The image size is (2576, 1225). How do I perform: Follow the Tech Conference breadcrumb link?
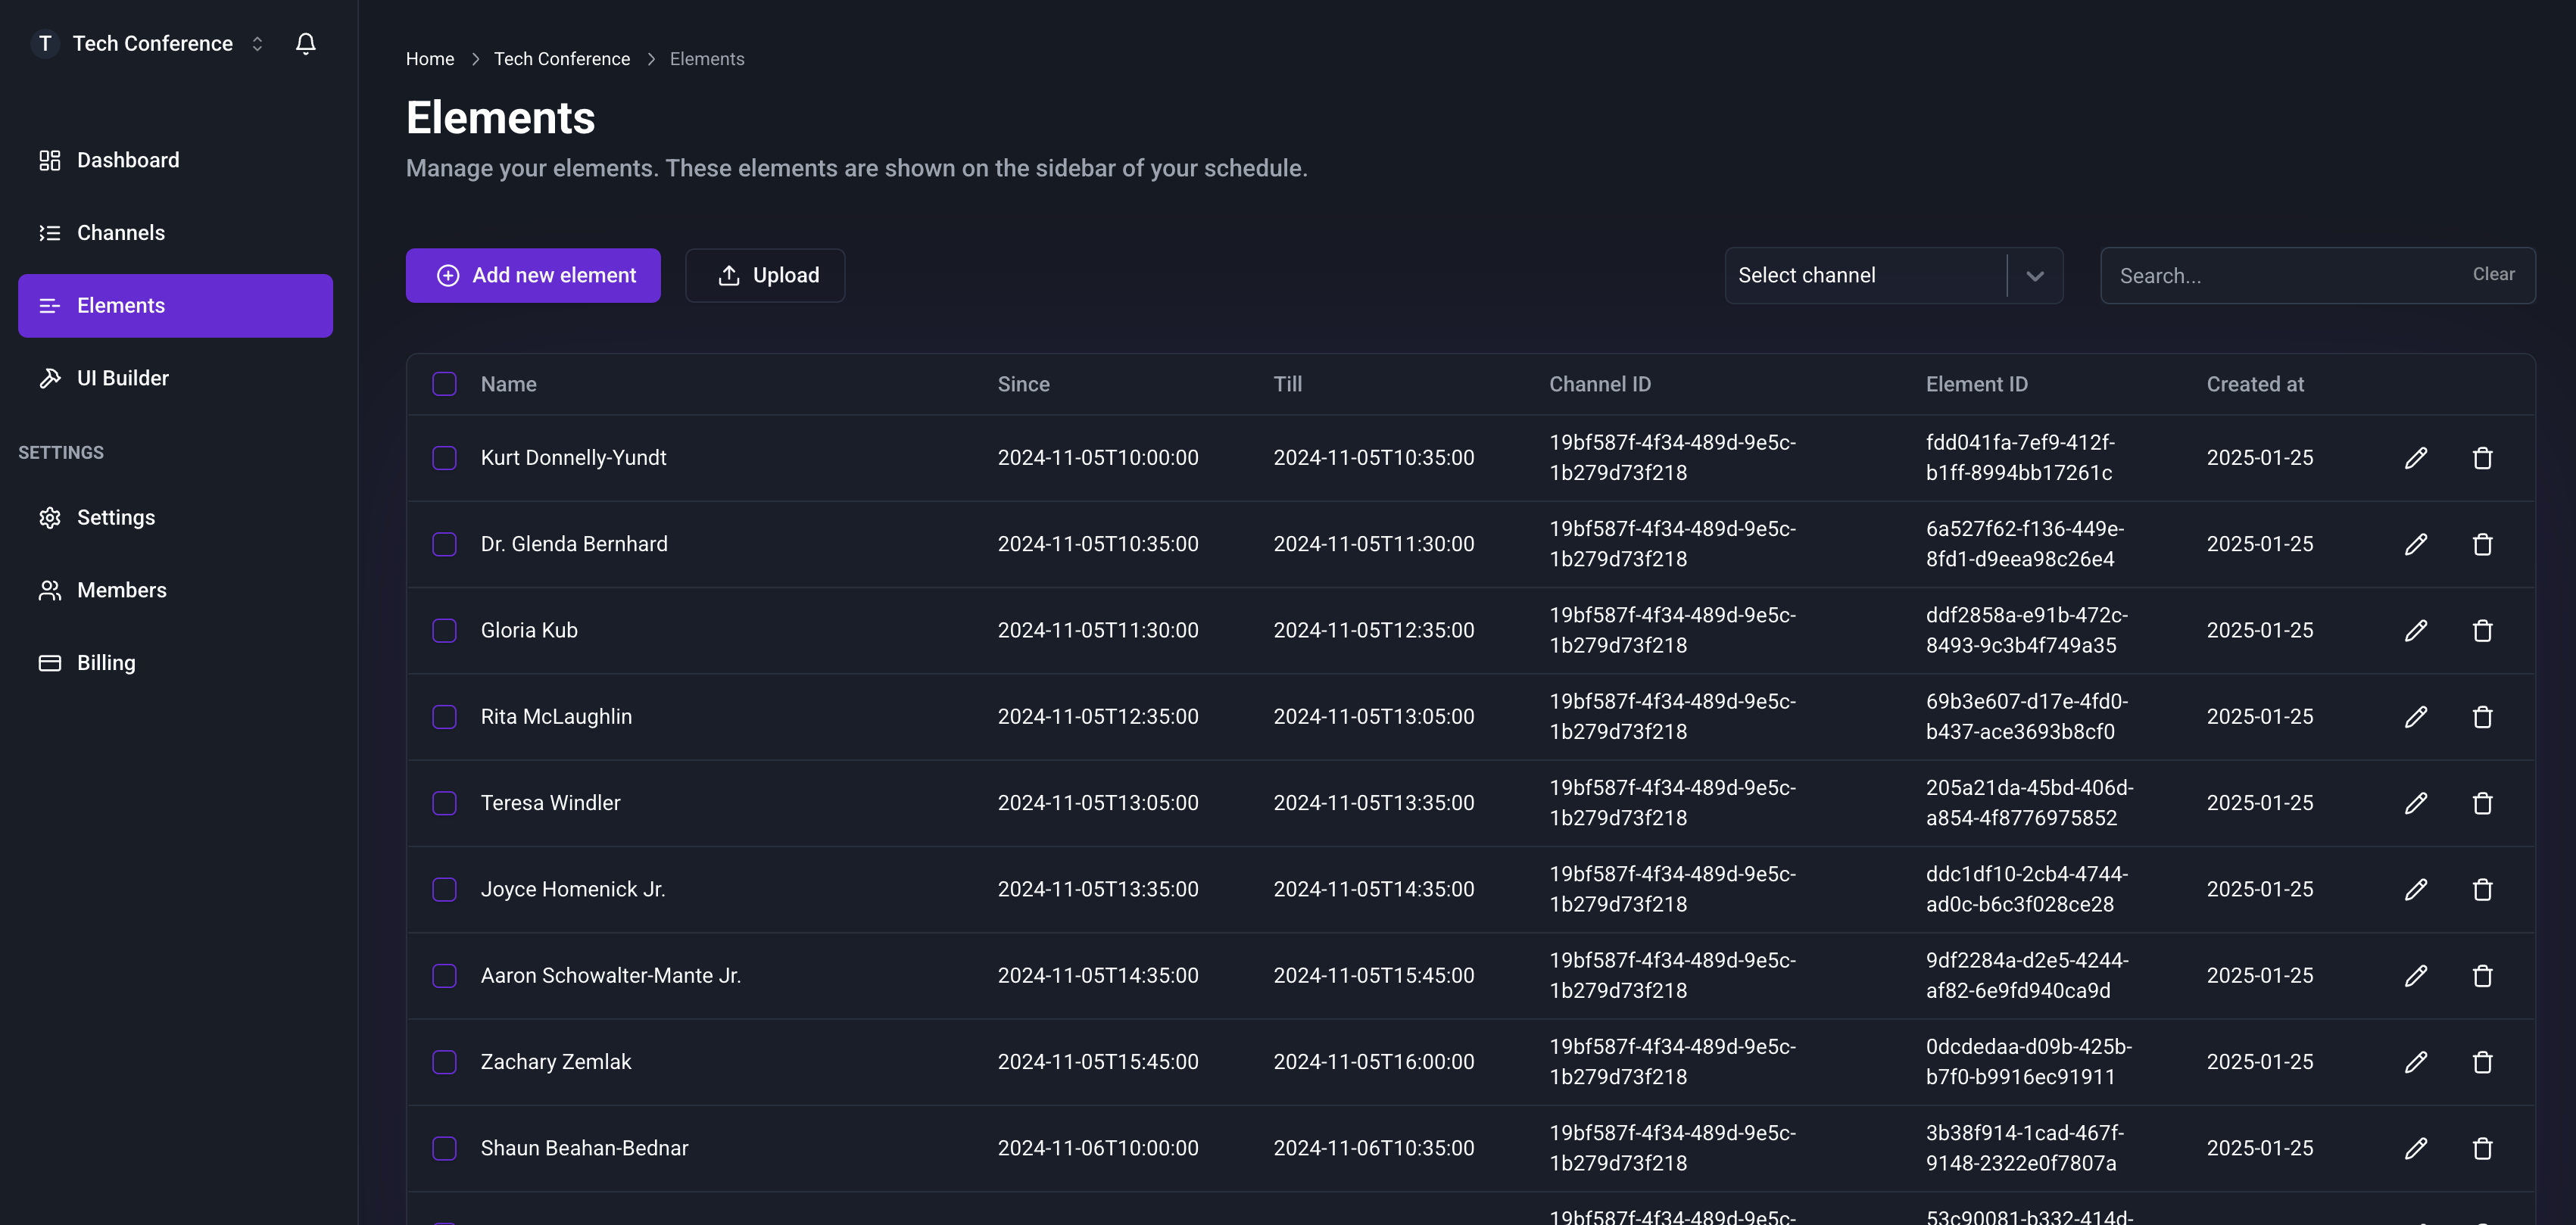(562, 59)
